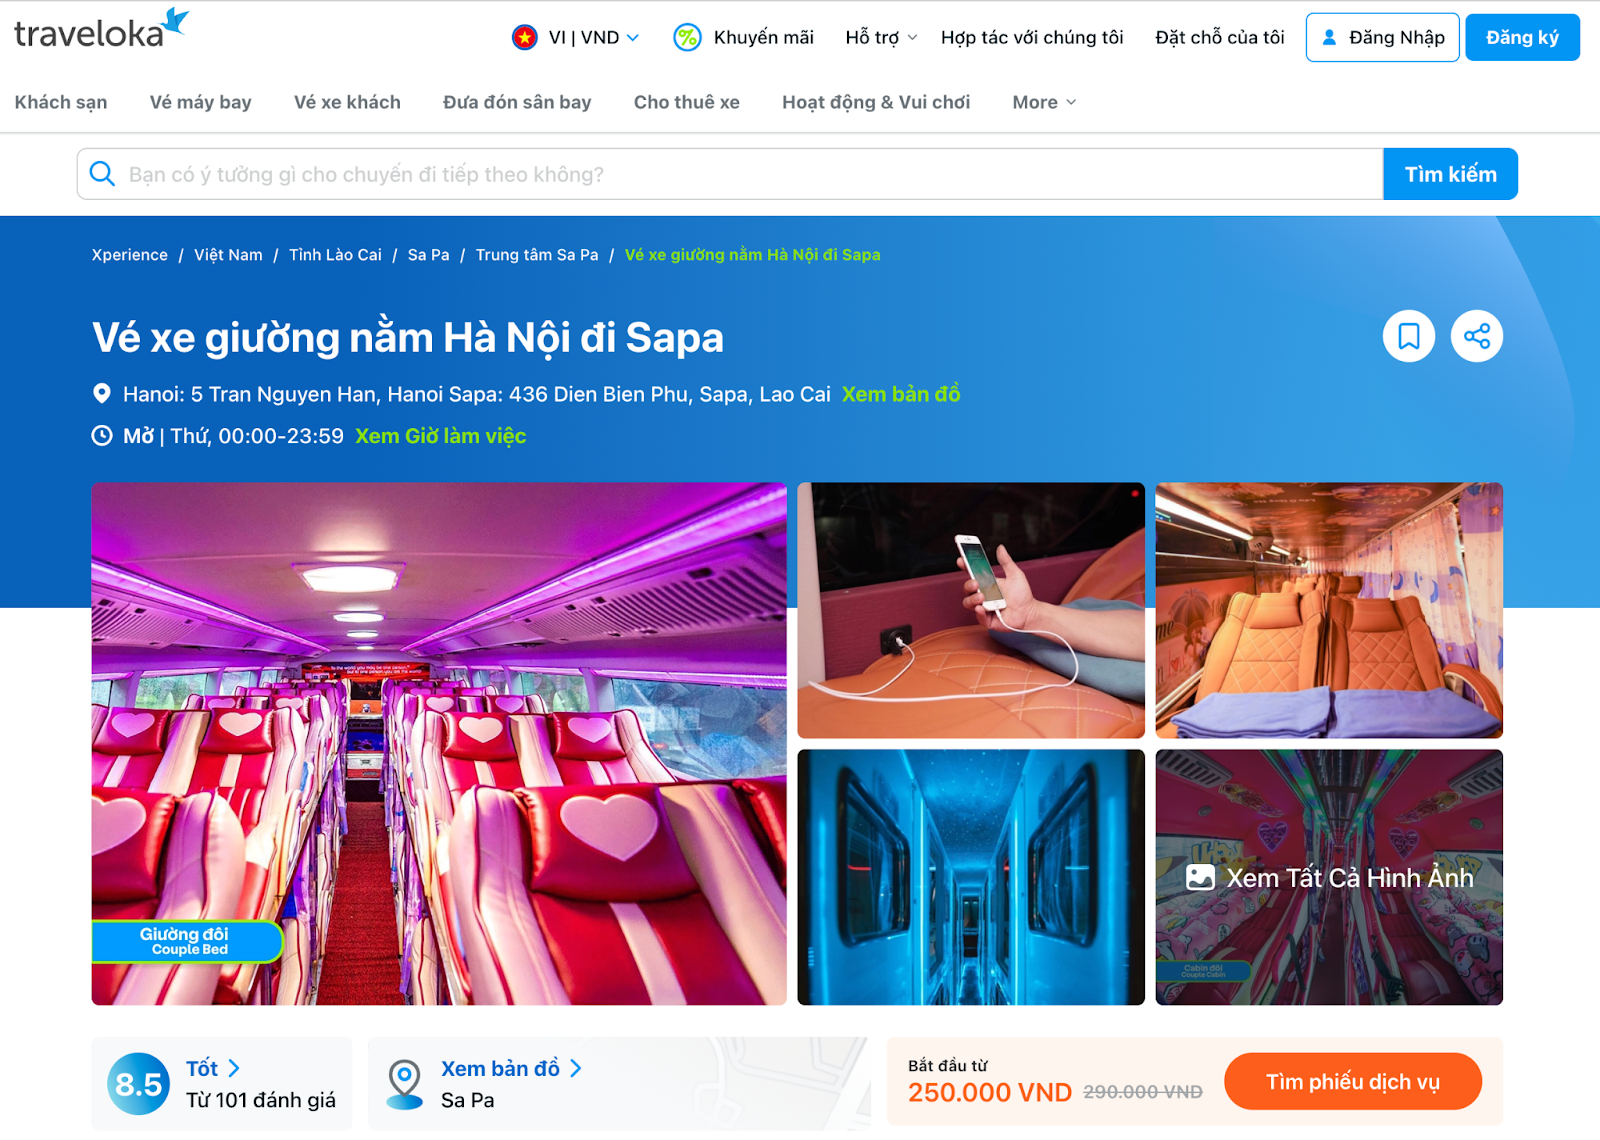Click the Vietnam flag icon
The image size is (1600, 1140).
[524, 38]
